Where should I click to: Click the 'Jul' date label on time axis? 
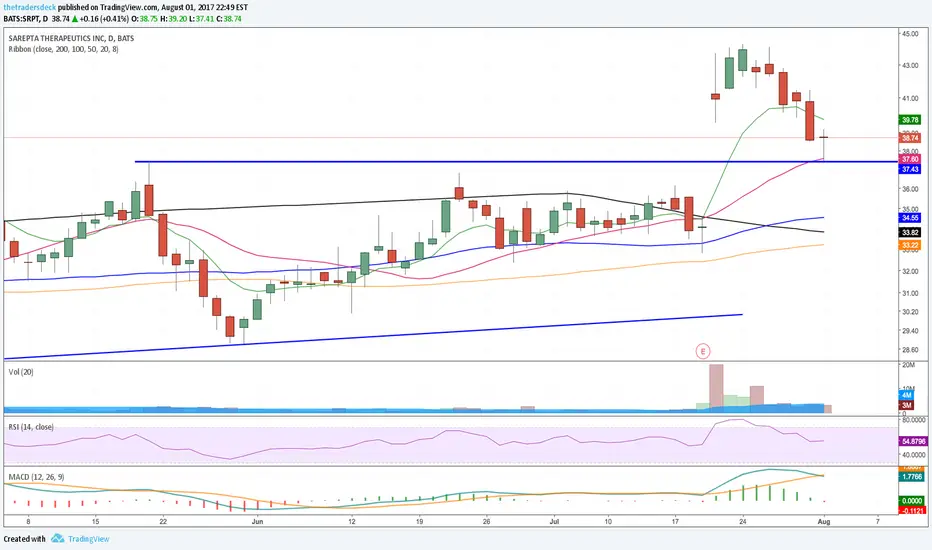[555, 521]
